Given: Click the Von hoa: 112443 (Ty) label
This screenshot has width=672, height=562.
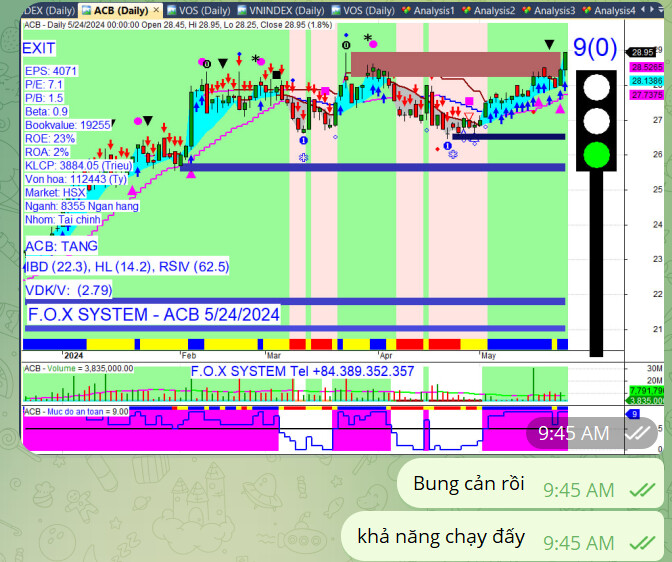Looking at the screenshot, I should (x=76, y=179).
